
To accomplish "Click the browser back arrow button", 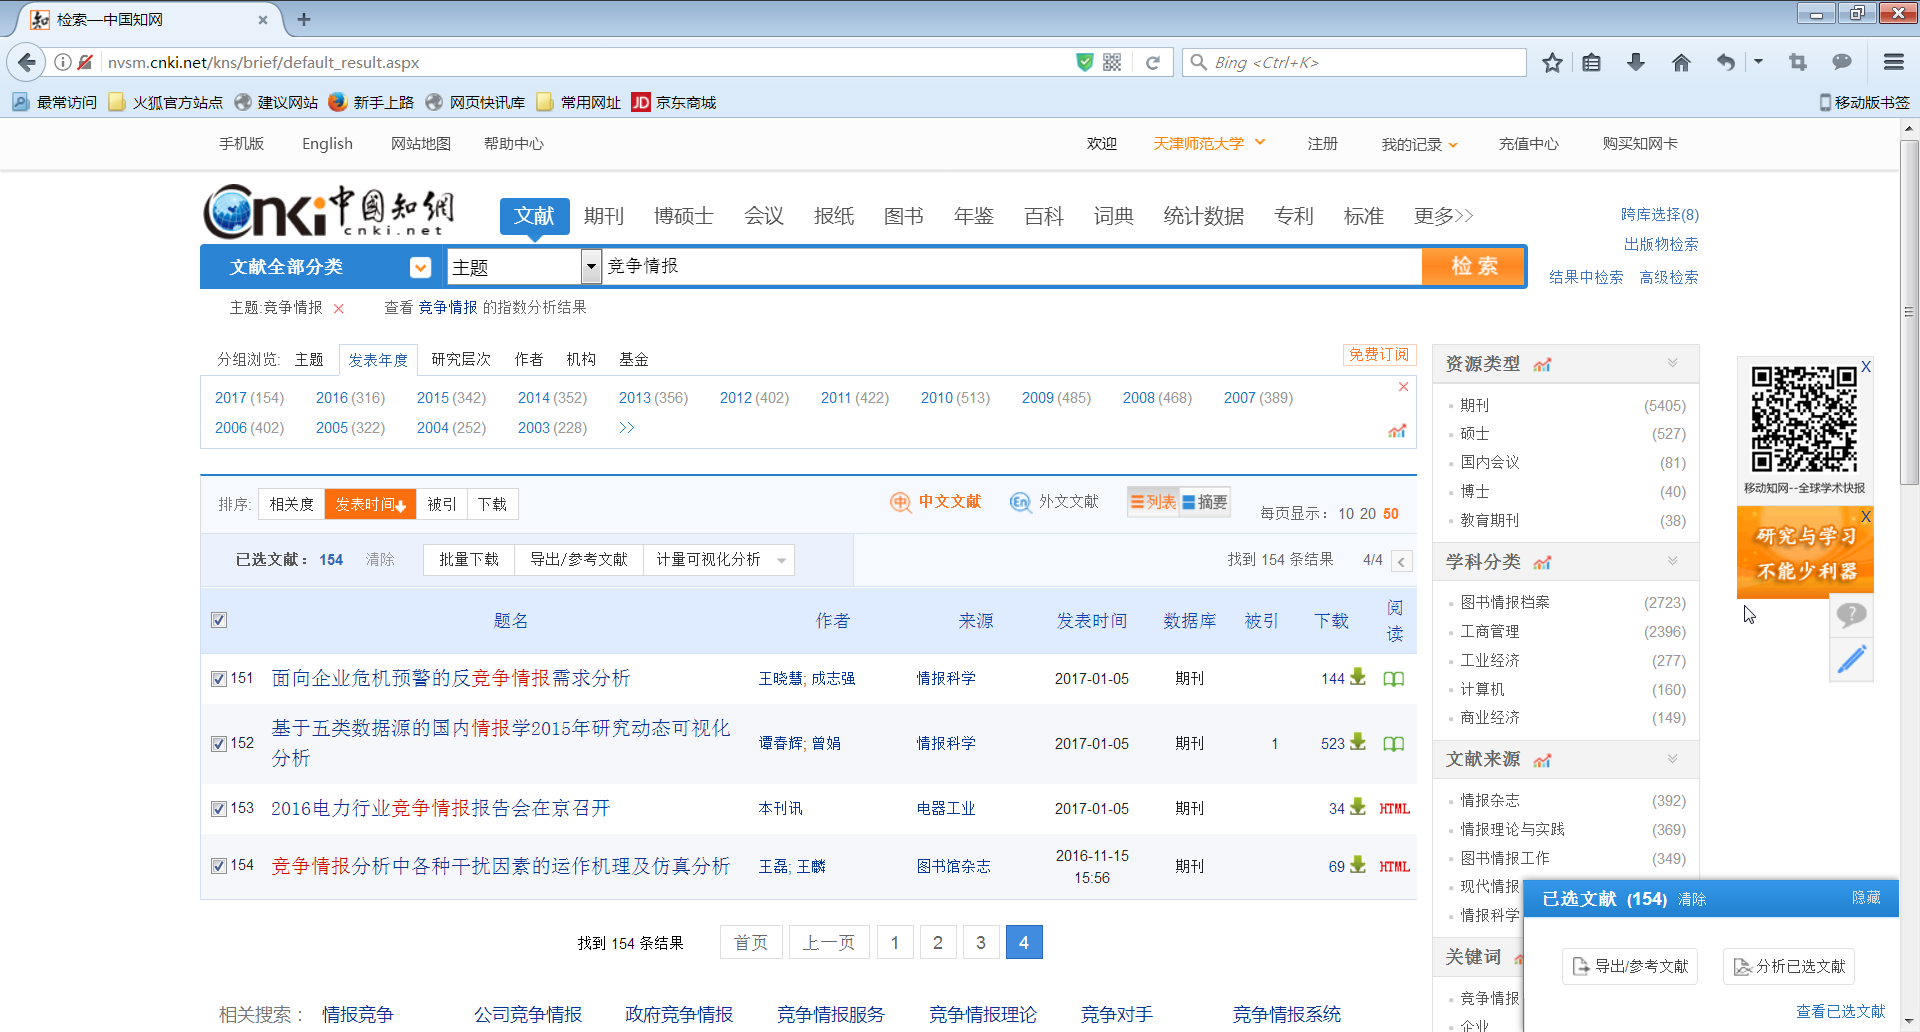I will [x=27, y=62].
